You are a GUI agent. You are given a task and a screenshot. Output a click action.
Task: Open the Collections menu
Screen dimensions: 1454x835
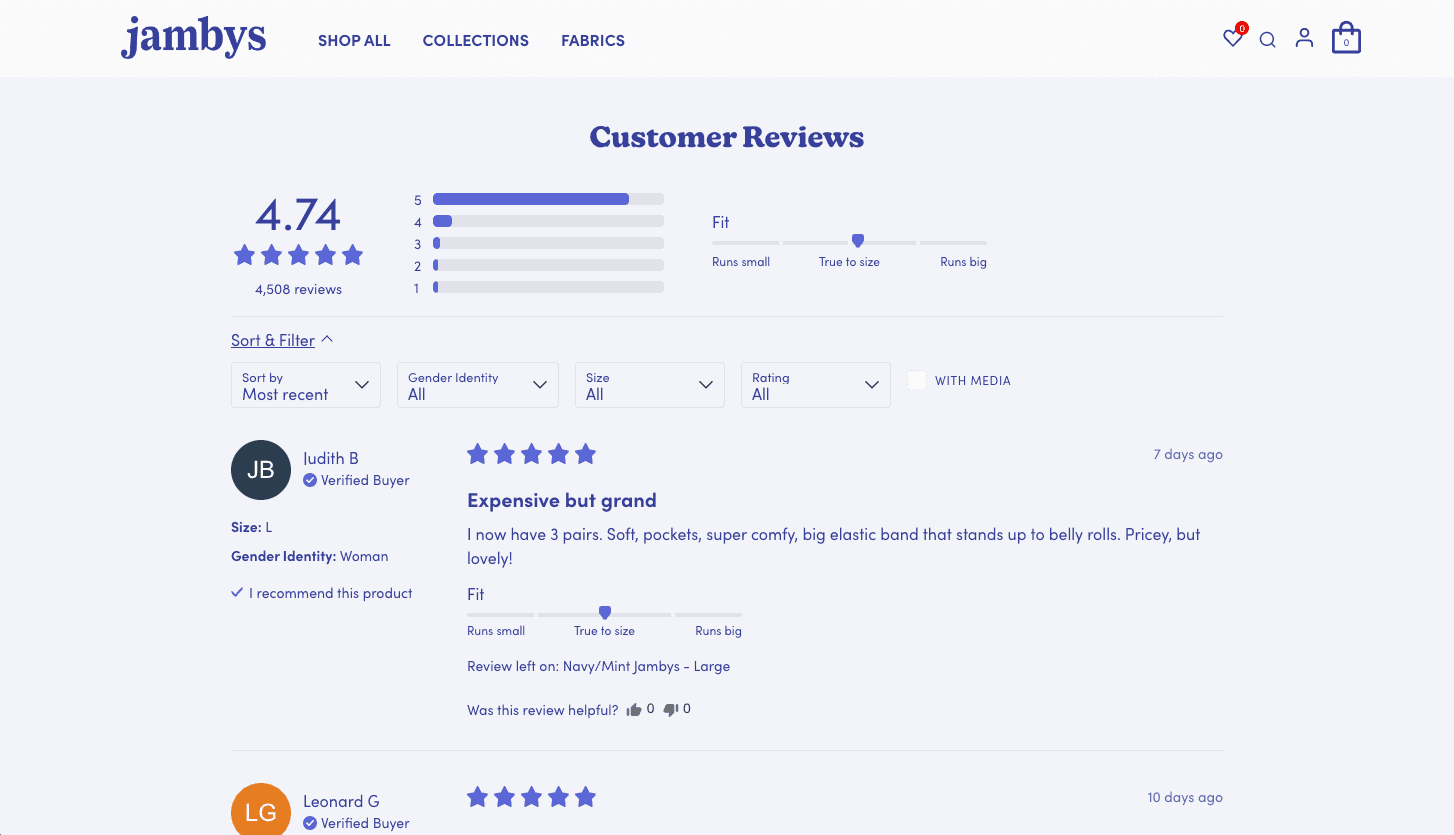click(x=476, y=41)
